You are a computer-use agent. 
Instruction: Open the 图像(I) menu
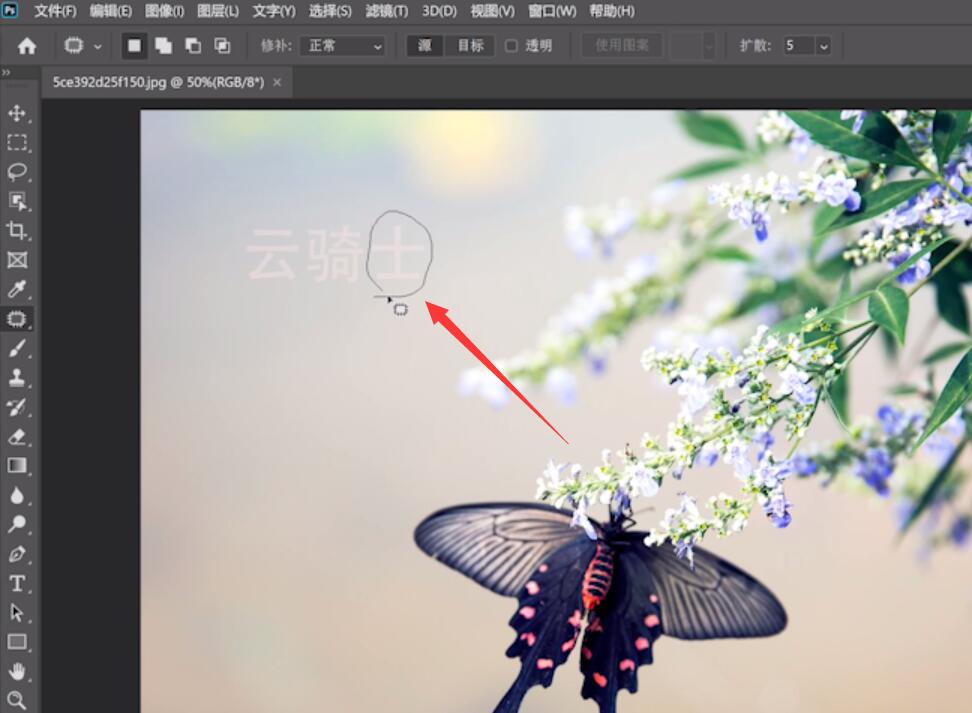(x=164, y=11)
